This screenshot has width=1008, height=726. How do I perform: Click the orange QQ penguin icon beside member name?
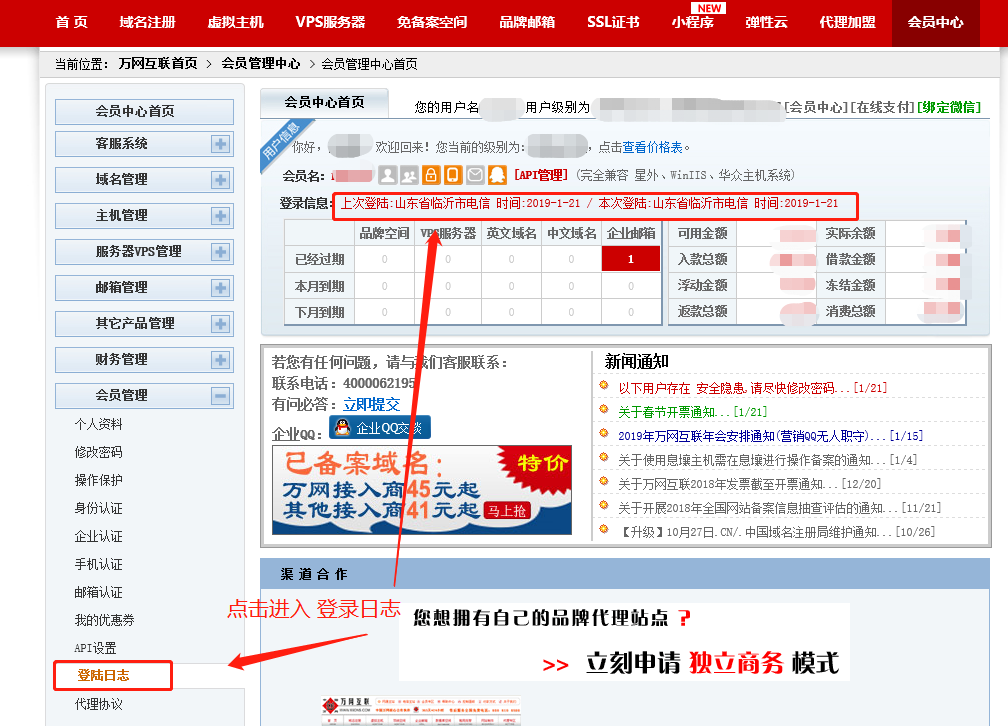[497, 175]
